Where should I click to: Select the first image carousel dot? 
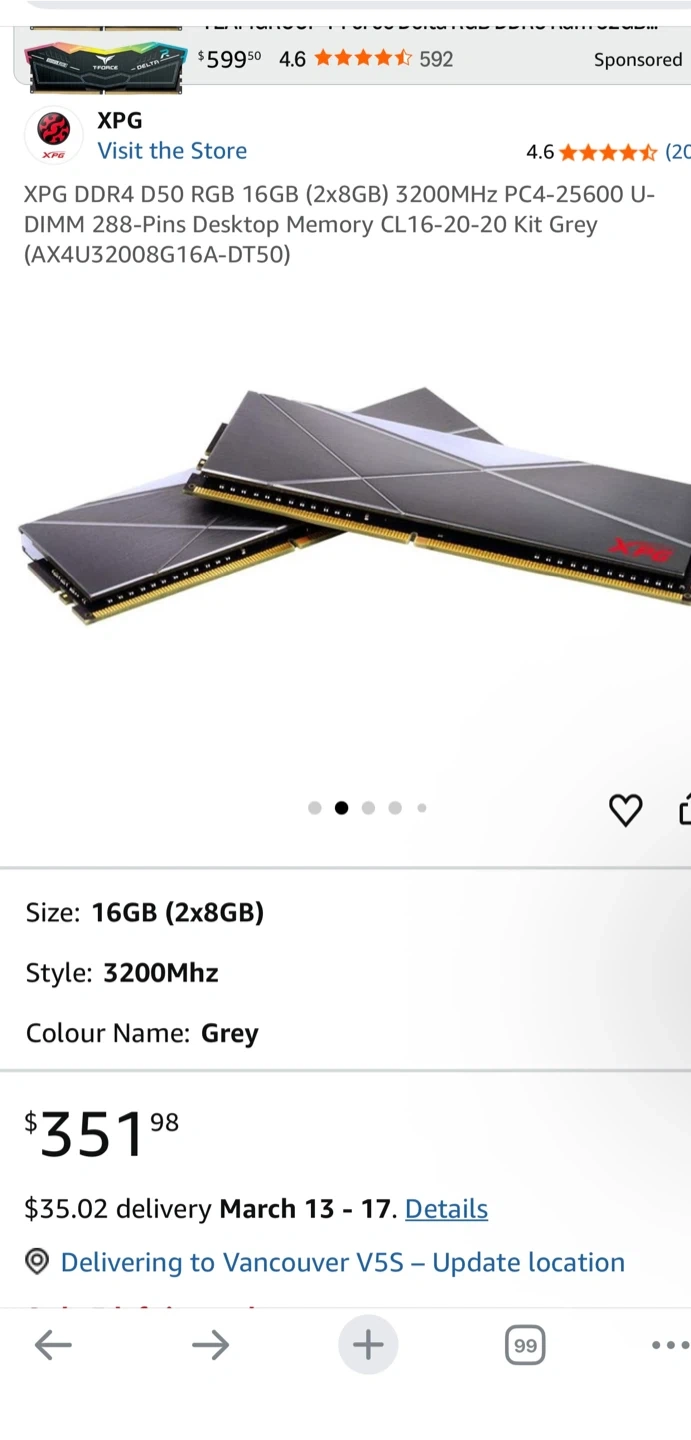point(315,808)
